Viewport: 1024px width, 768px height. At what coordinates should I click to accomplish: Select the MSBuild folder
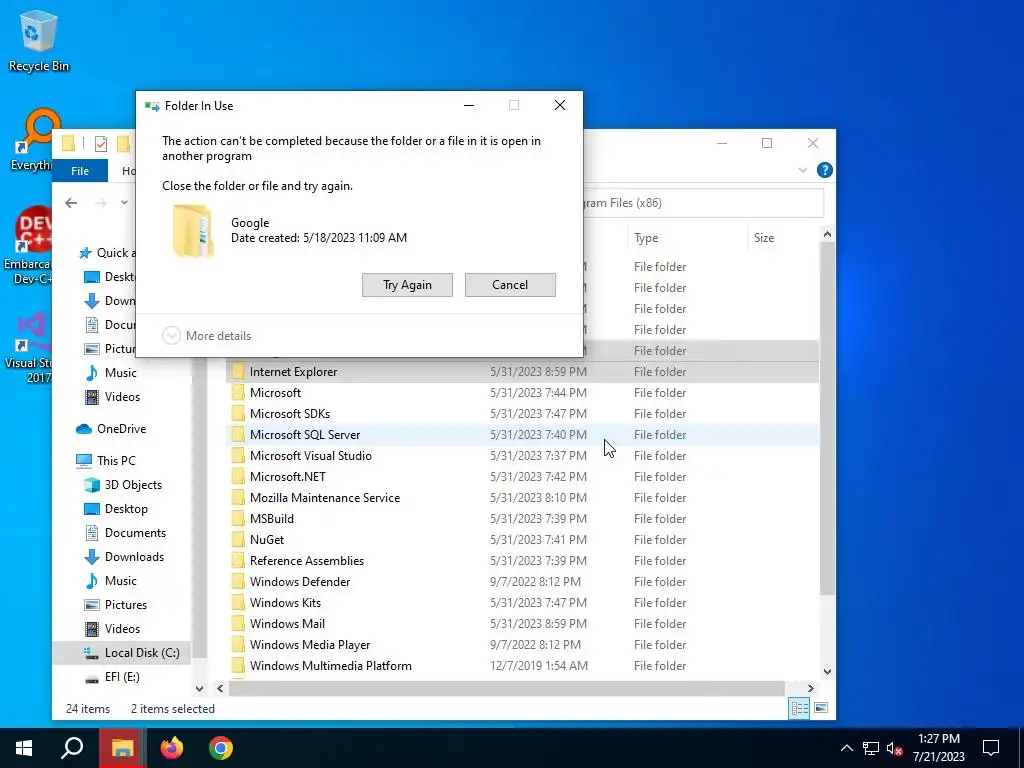522,519
